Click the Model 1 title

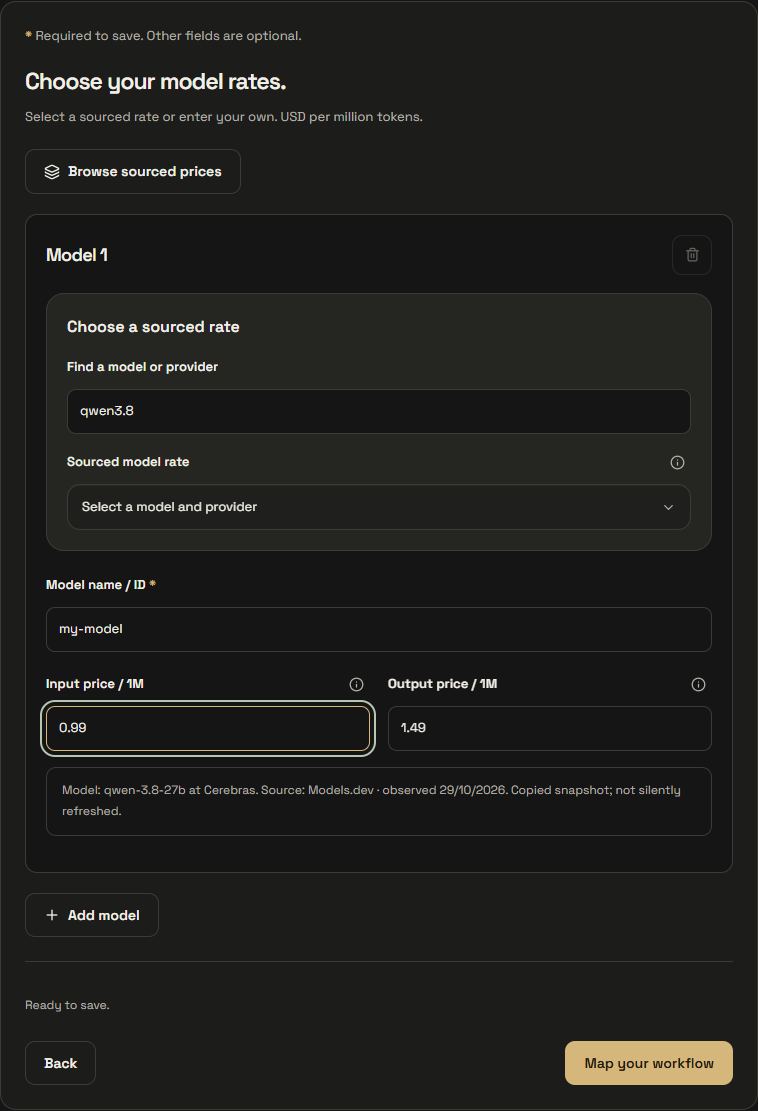77,255
